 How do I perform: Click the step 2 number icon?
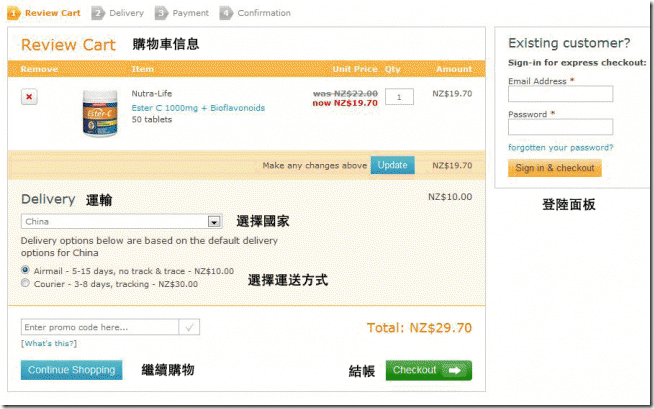98,13
